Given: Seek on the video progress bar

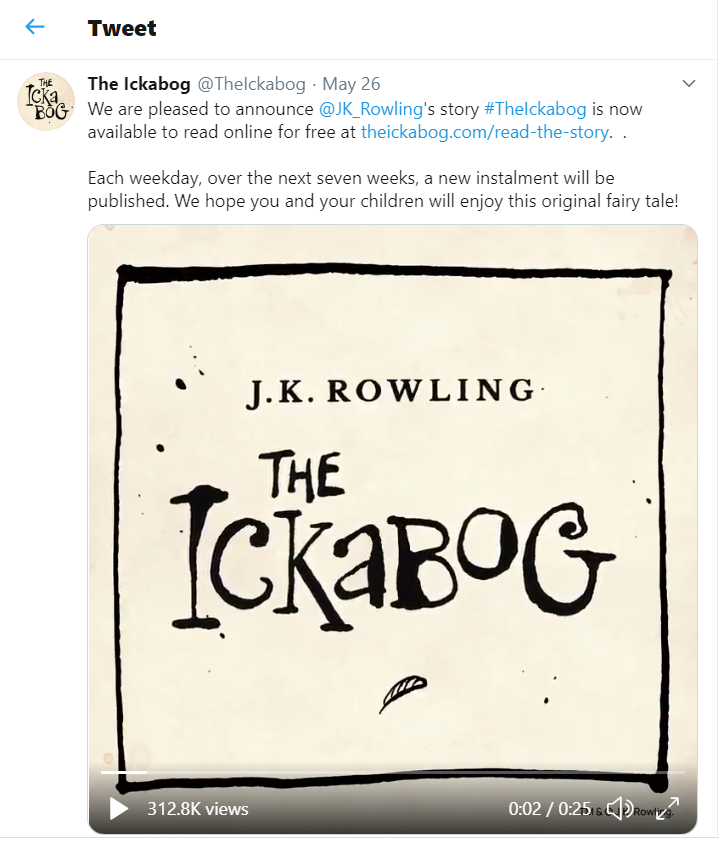Looking at the screenshot, I should [392, 772].
